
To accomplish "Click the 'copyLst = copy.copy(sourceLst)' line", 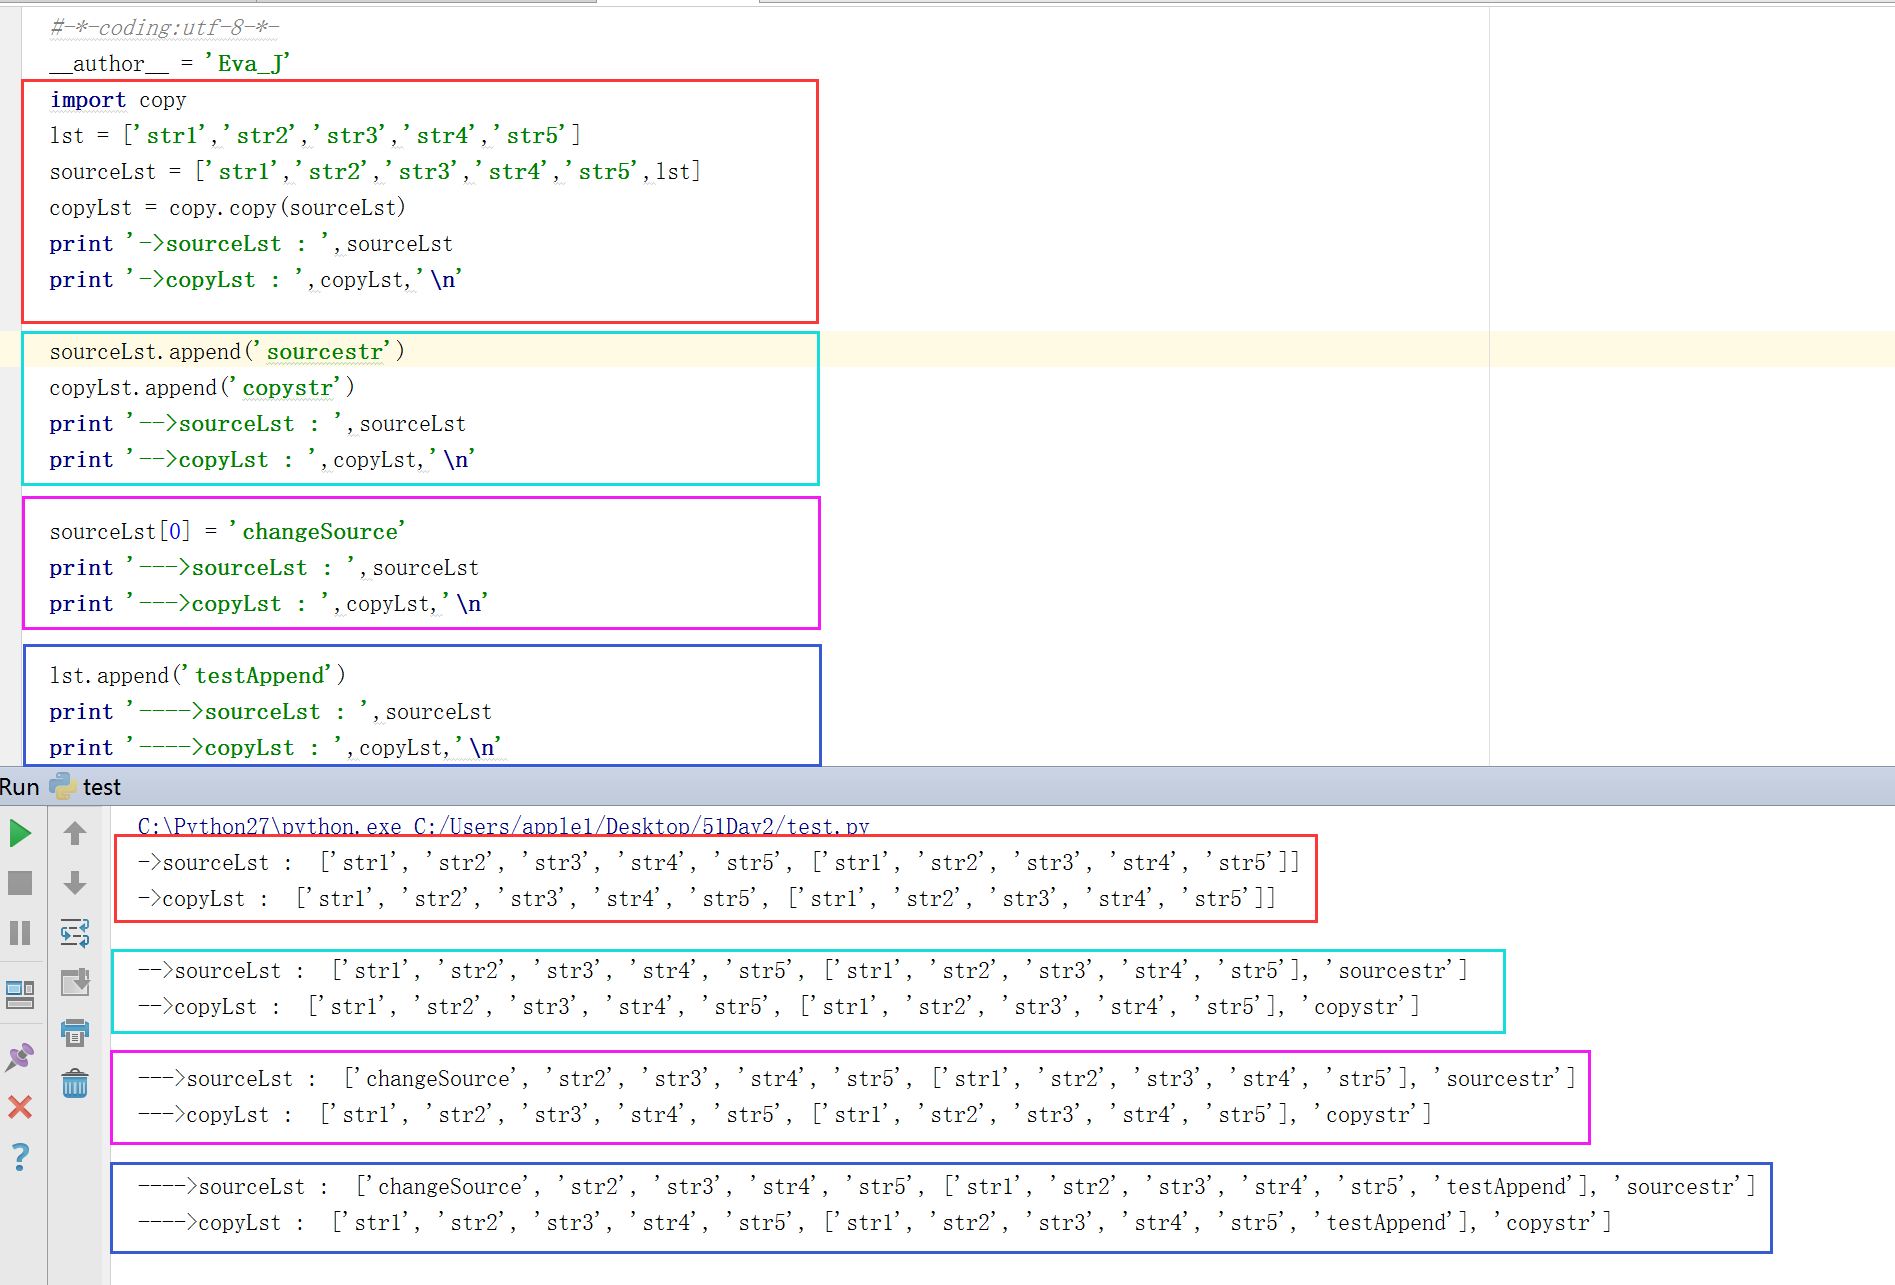I will pyautogui.click(x=227, y=208).
